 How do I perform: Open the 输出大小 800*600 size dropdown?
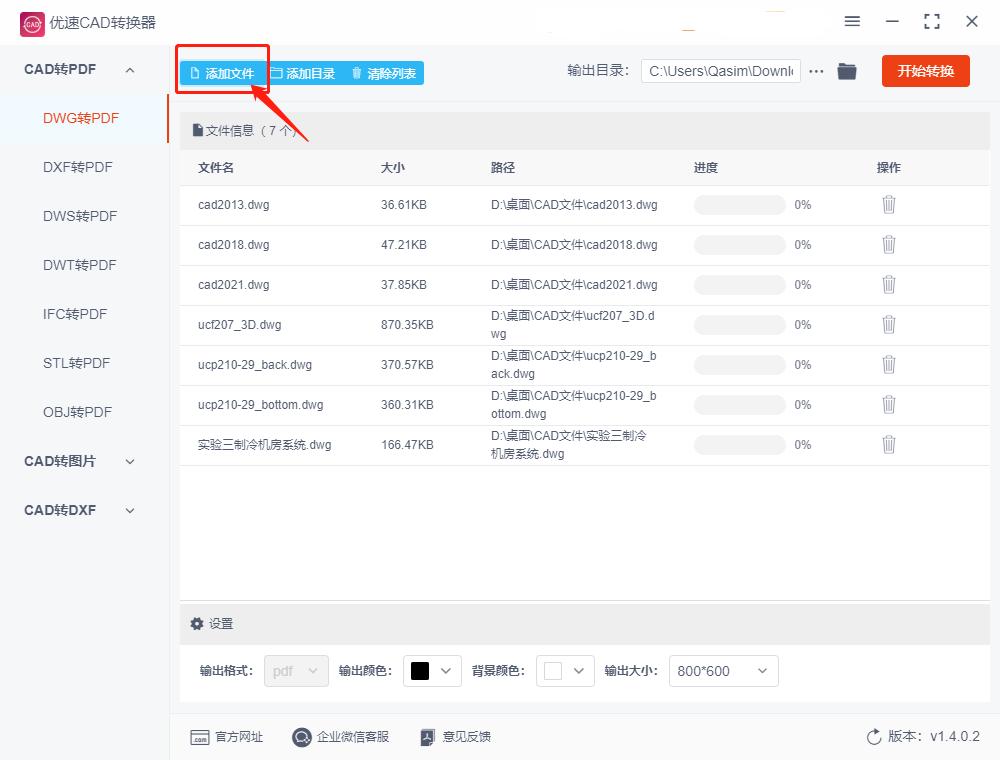[723, 671]
